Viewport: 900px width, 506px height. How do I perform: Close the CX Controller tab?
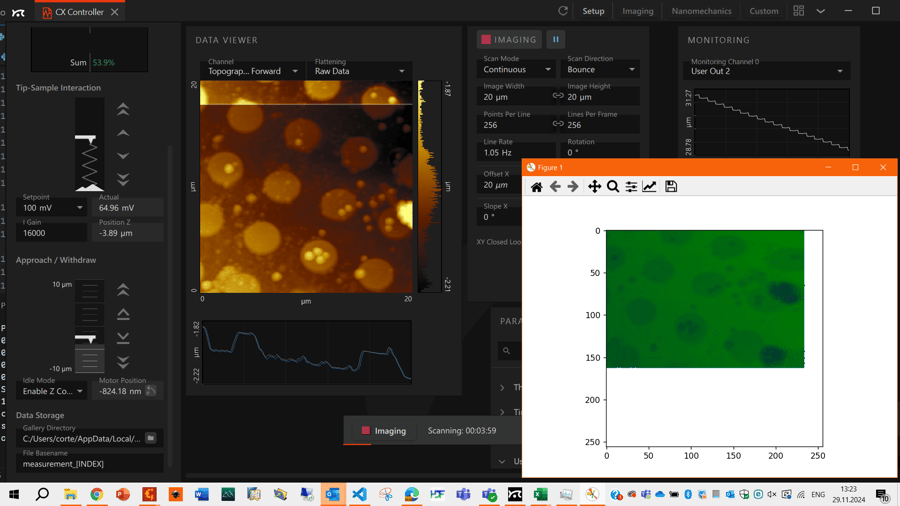[x=115, y=12]
